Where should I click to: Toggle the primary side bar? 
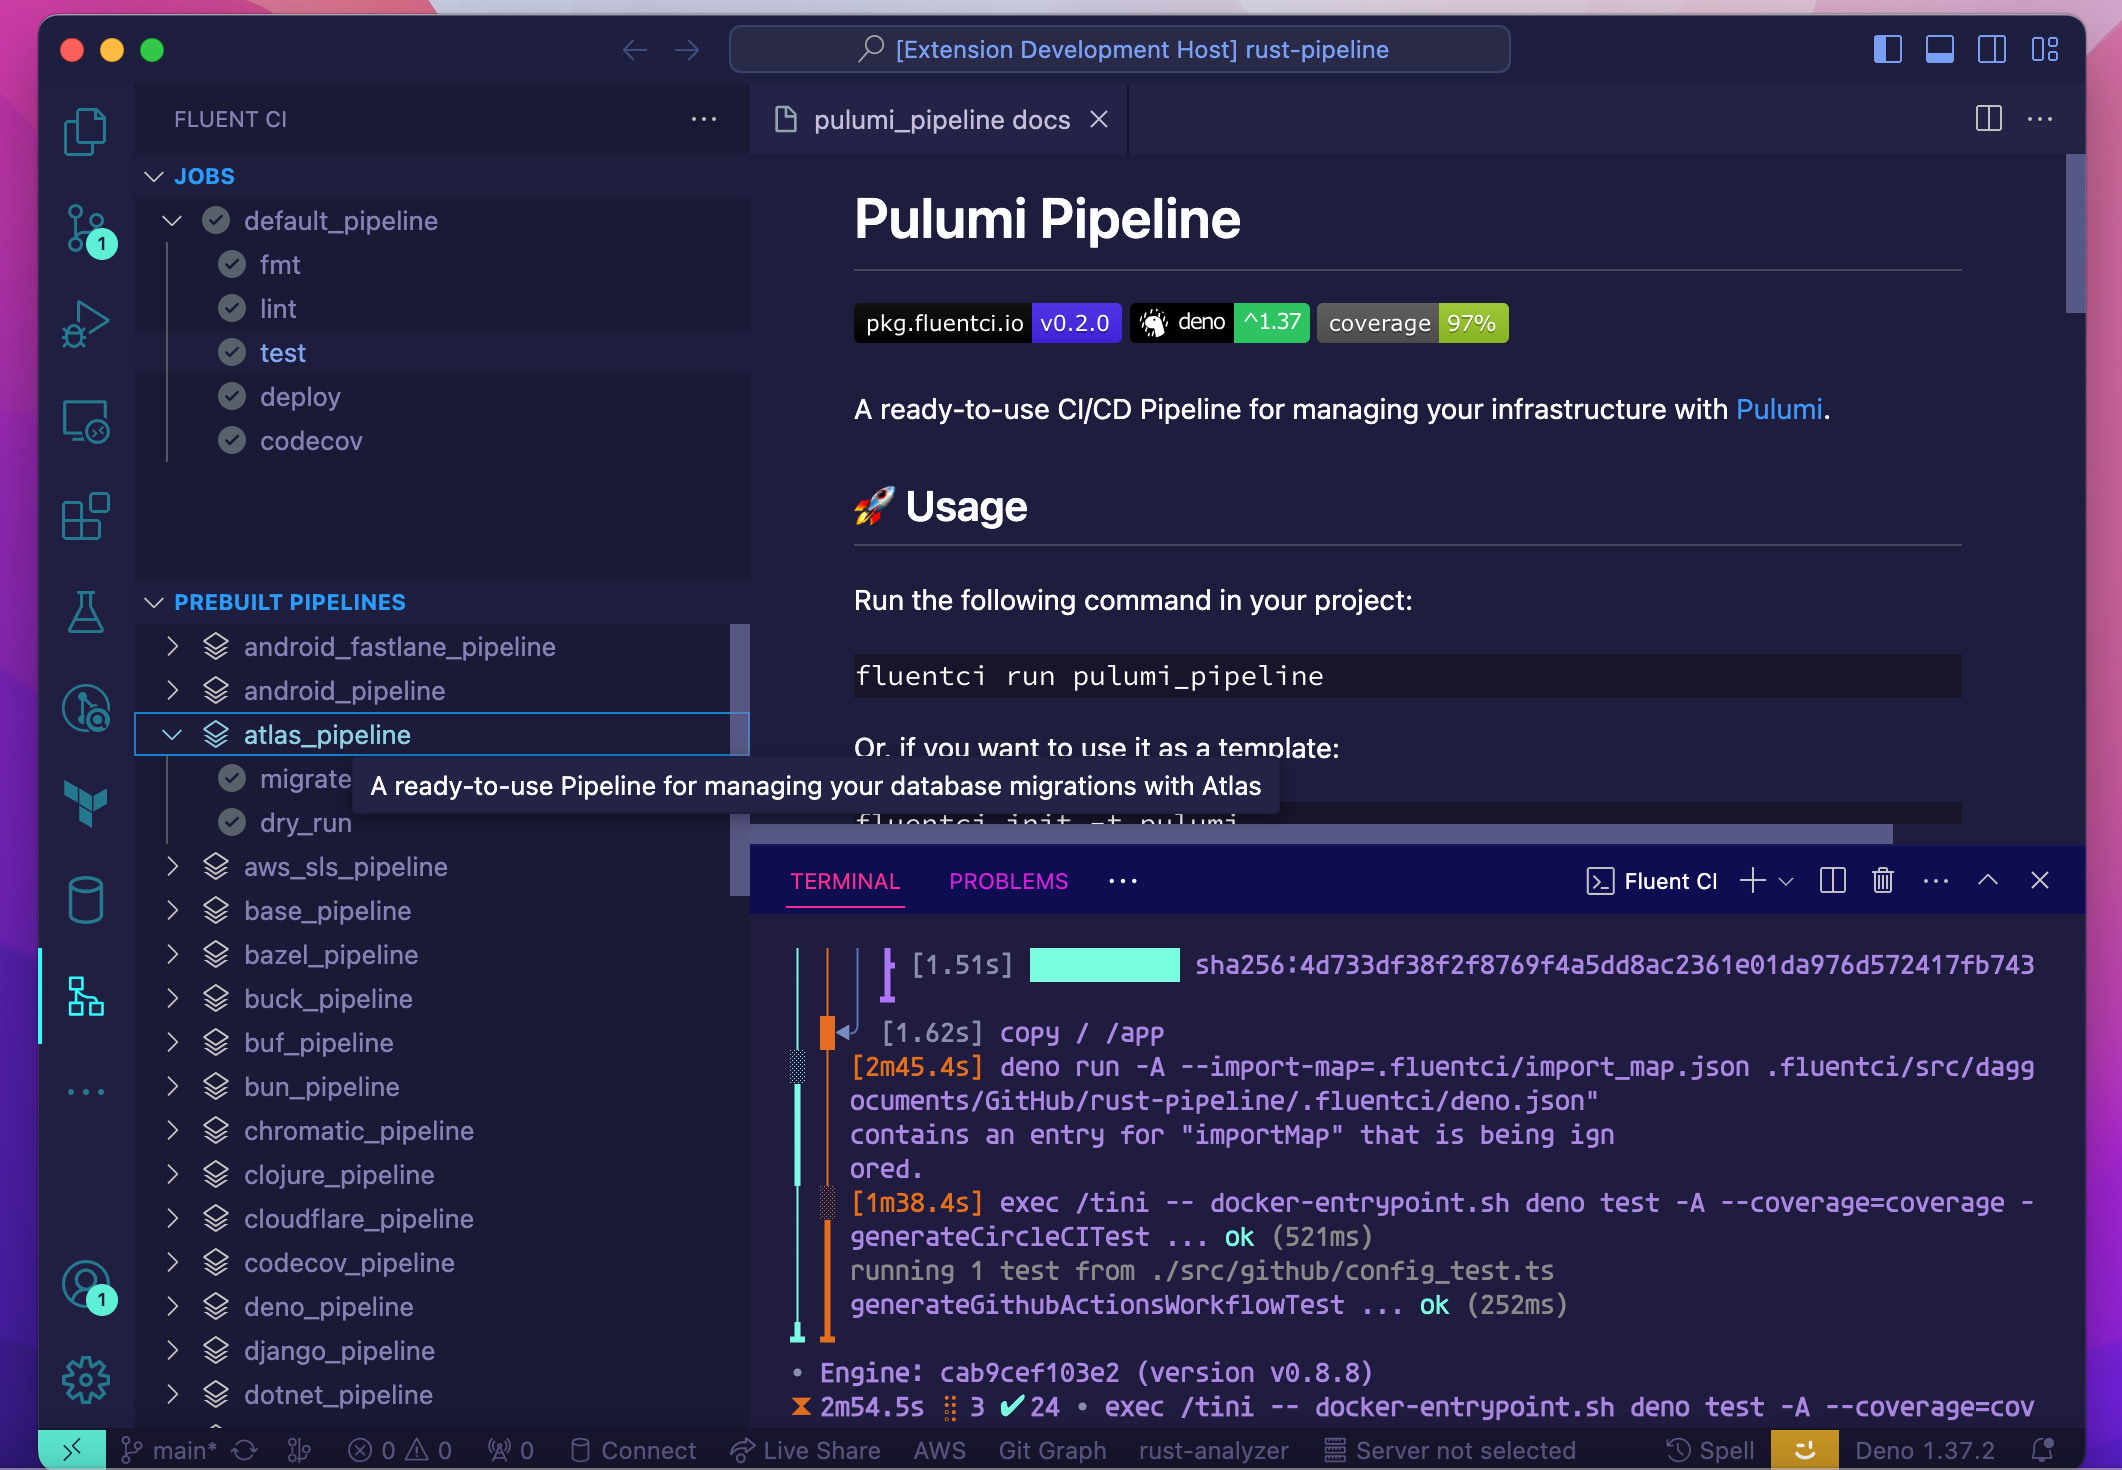click(x=1887, y=49)
